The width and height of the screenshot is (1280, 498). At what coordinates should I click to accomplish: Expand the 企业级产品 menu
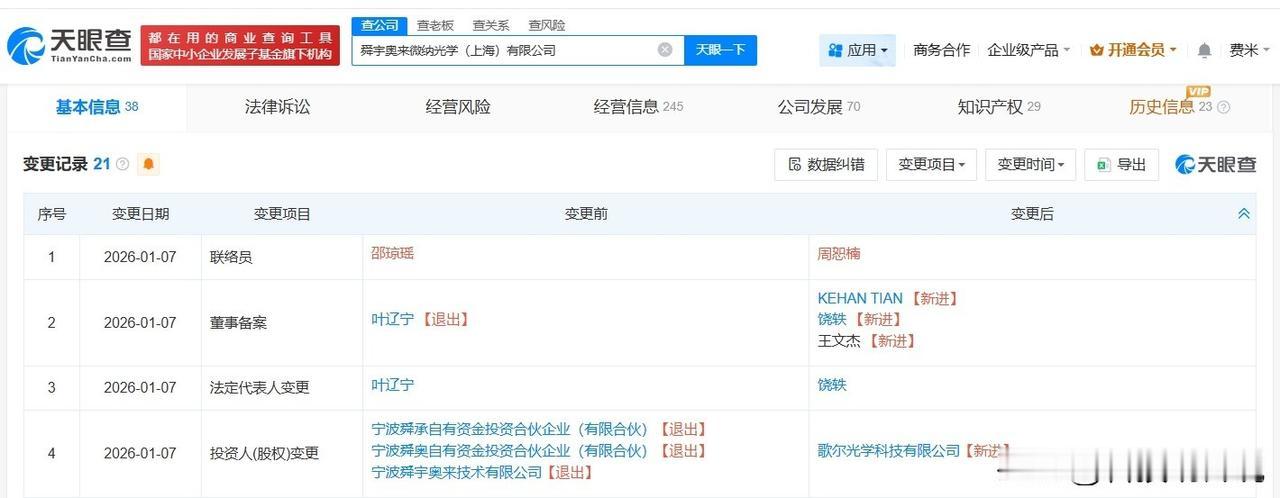(x=1028, y=50)
